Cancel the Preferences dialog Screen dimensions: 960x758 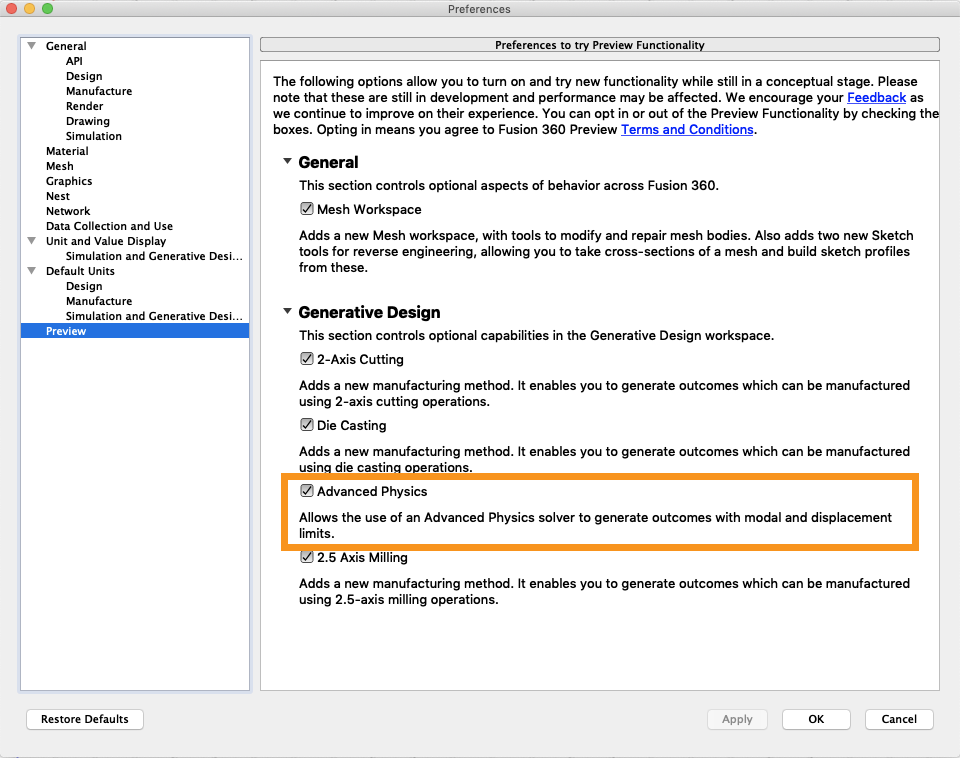899,719
